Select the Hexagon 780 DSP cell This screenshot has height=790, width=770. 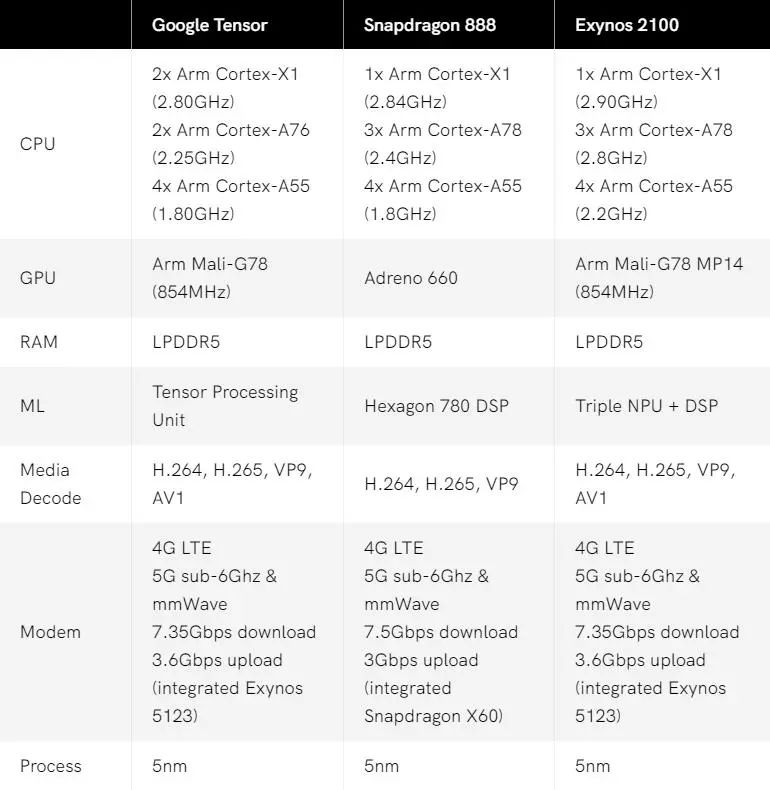tap(436, 406)
